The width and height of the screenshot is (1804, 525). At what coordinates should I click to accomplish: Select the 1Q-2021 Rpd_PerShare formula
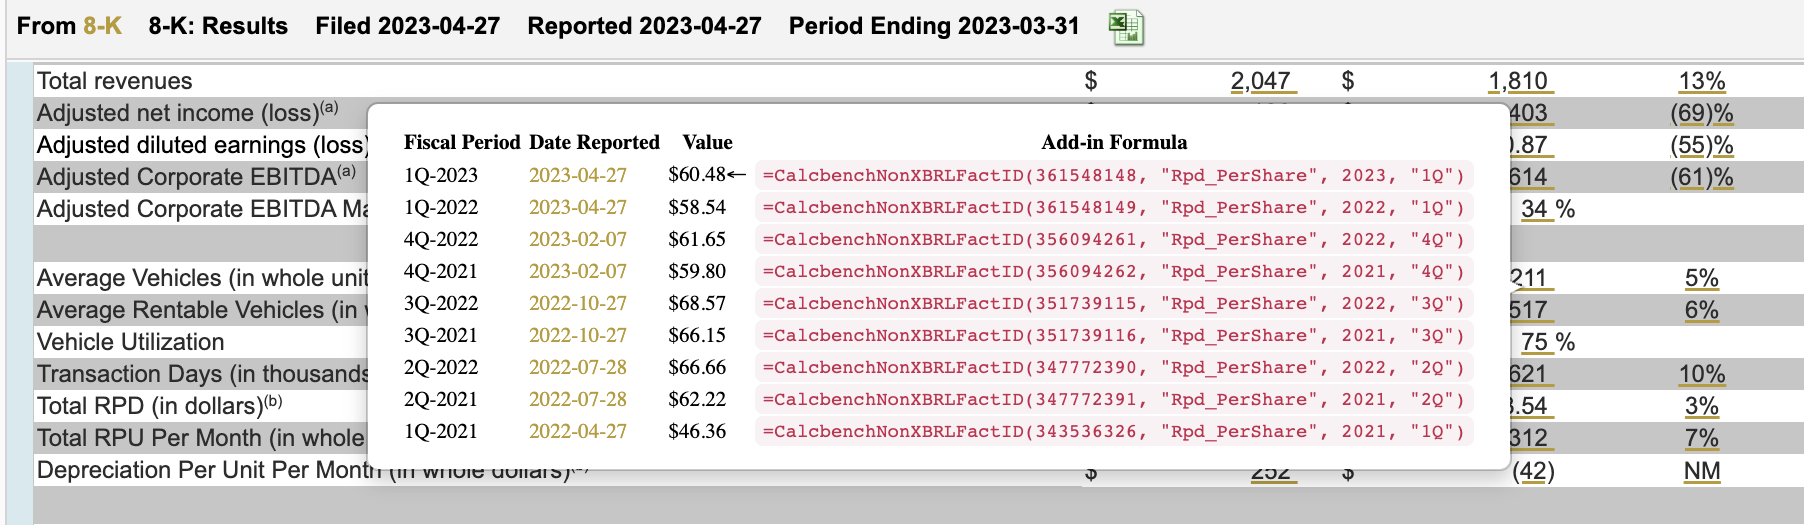coord(1113,431)
